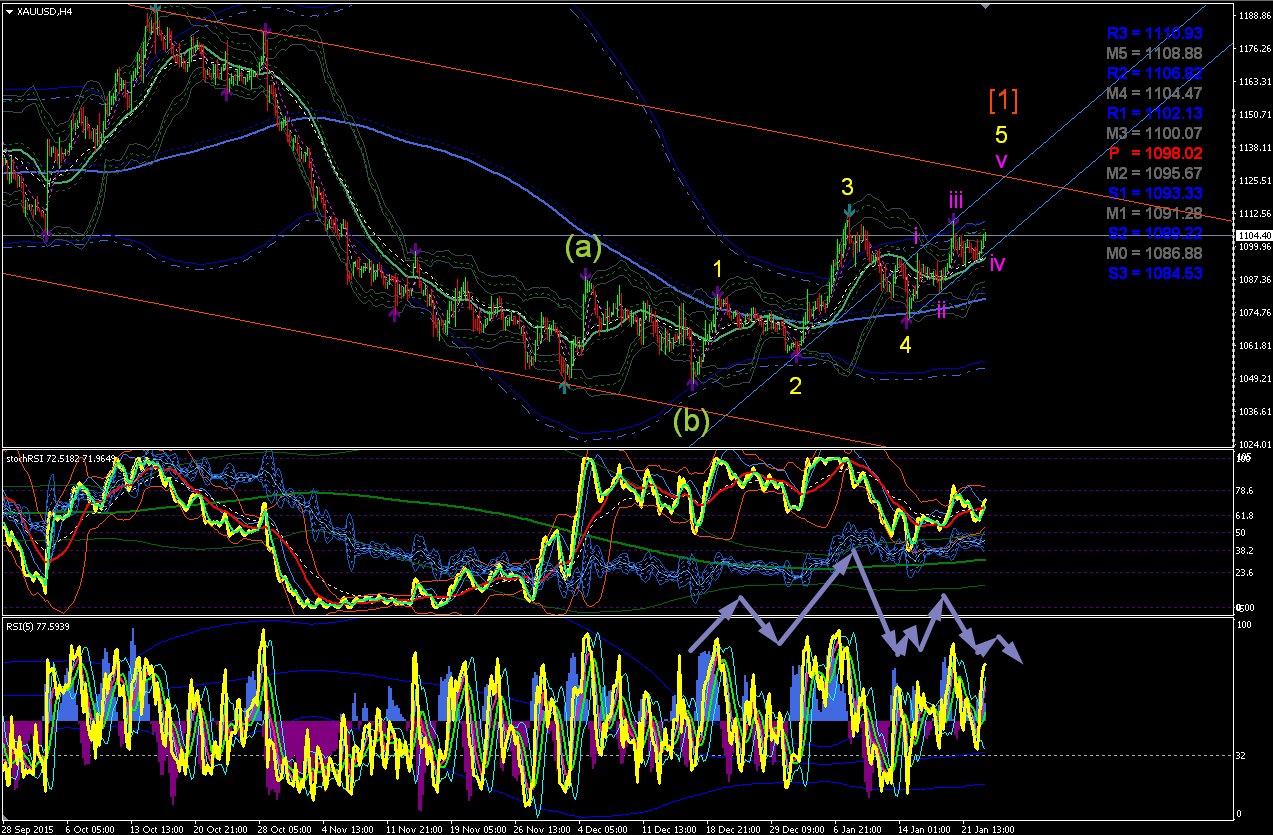Click the magenta sub-wave iv label

997,263
